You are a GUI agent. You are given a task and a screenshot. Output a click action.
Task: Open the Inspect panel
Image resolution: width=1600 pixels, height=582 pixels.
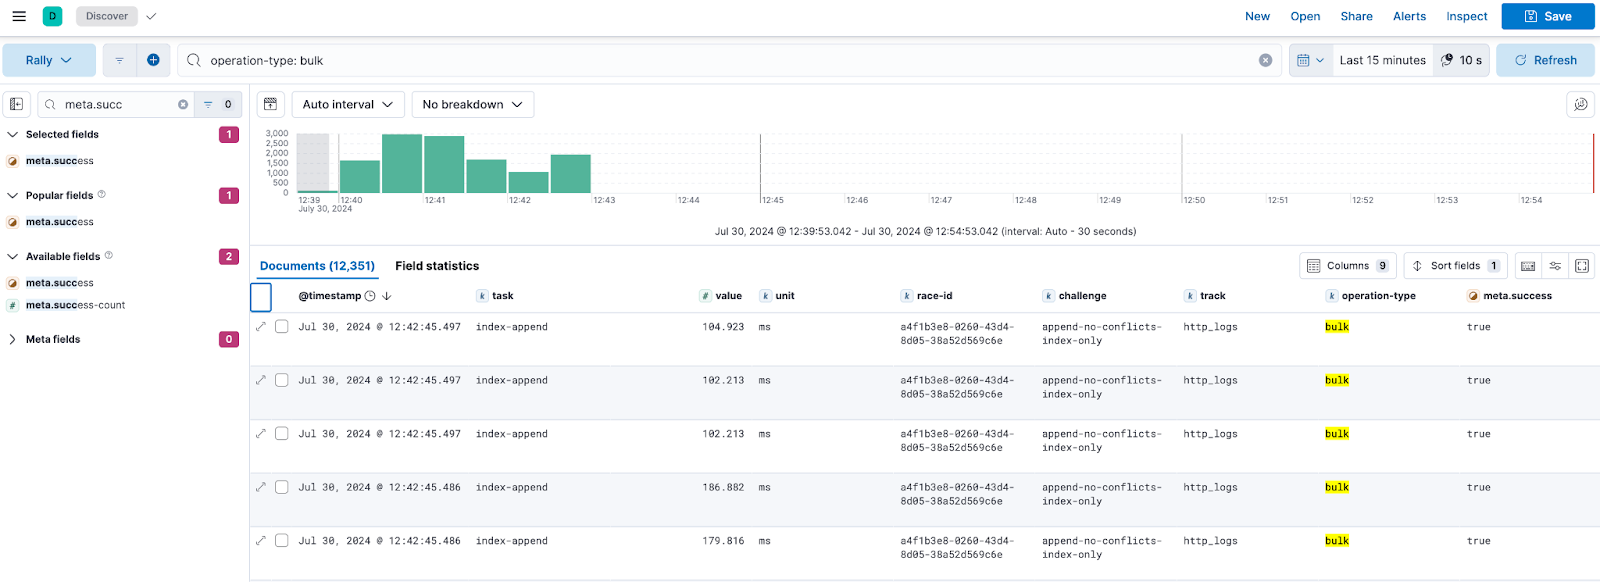pyautogui.click(x=1466, y=16)
